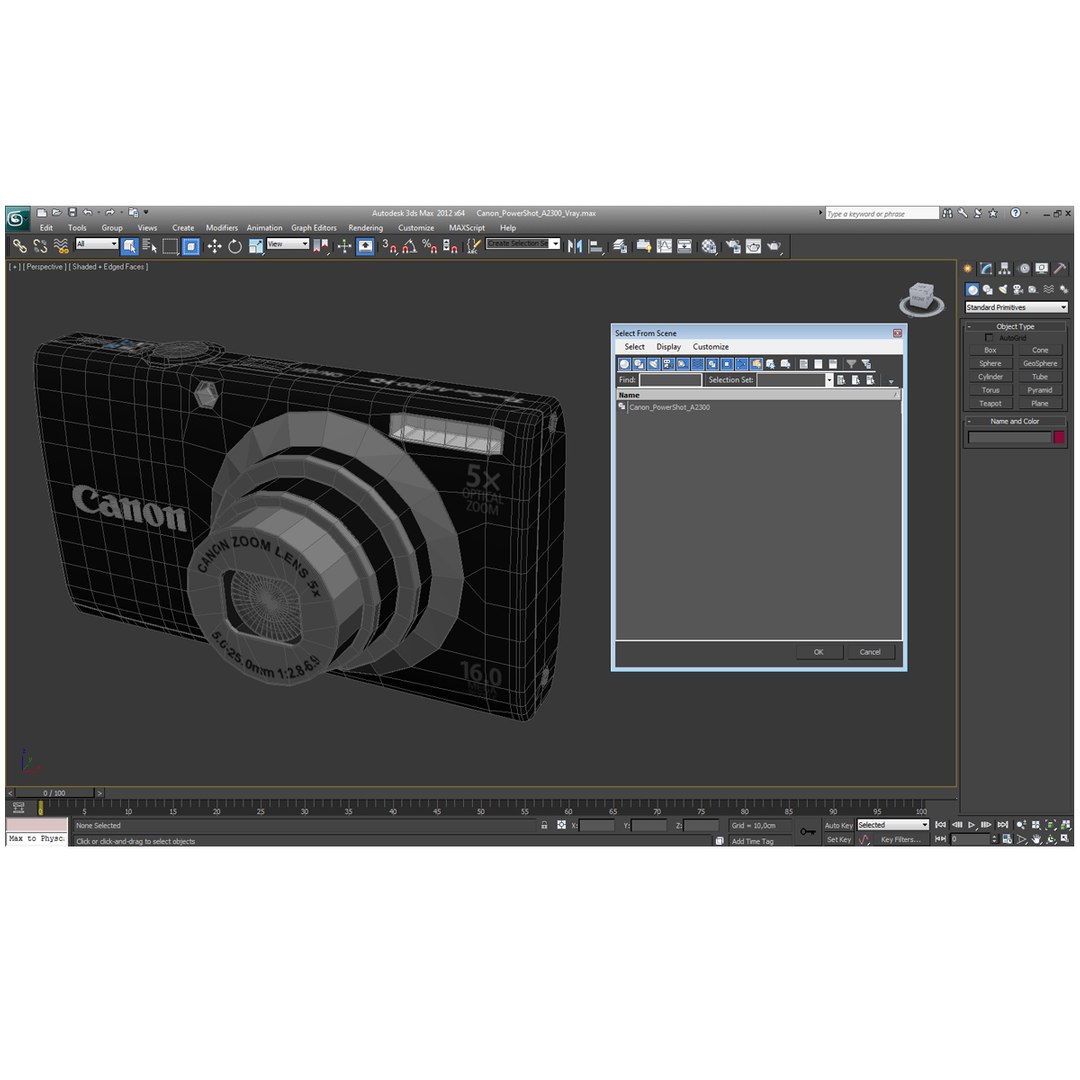
Task: Choose the Rectangular Selection Region tool
Action: pyautogui.click(x=170, y=246)
